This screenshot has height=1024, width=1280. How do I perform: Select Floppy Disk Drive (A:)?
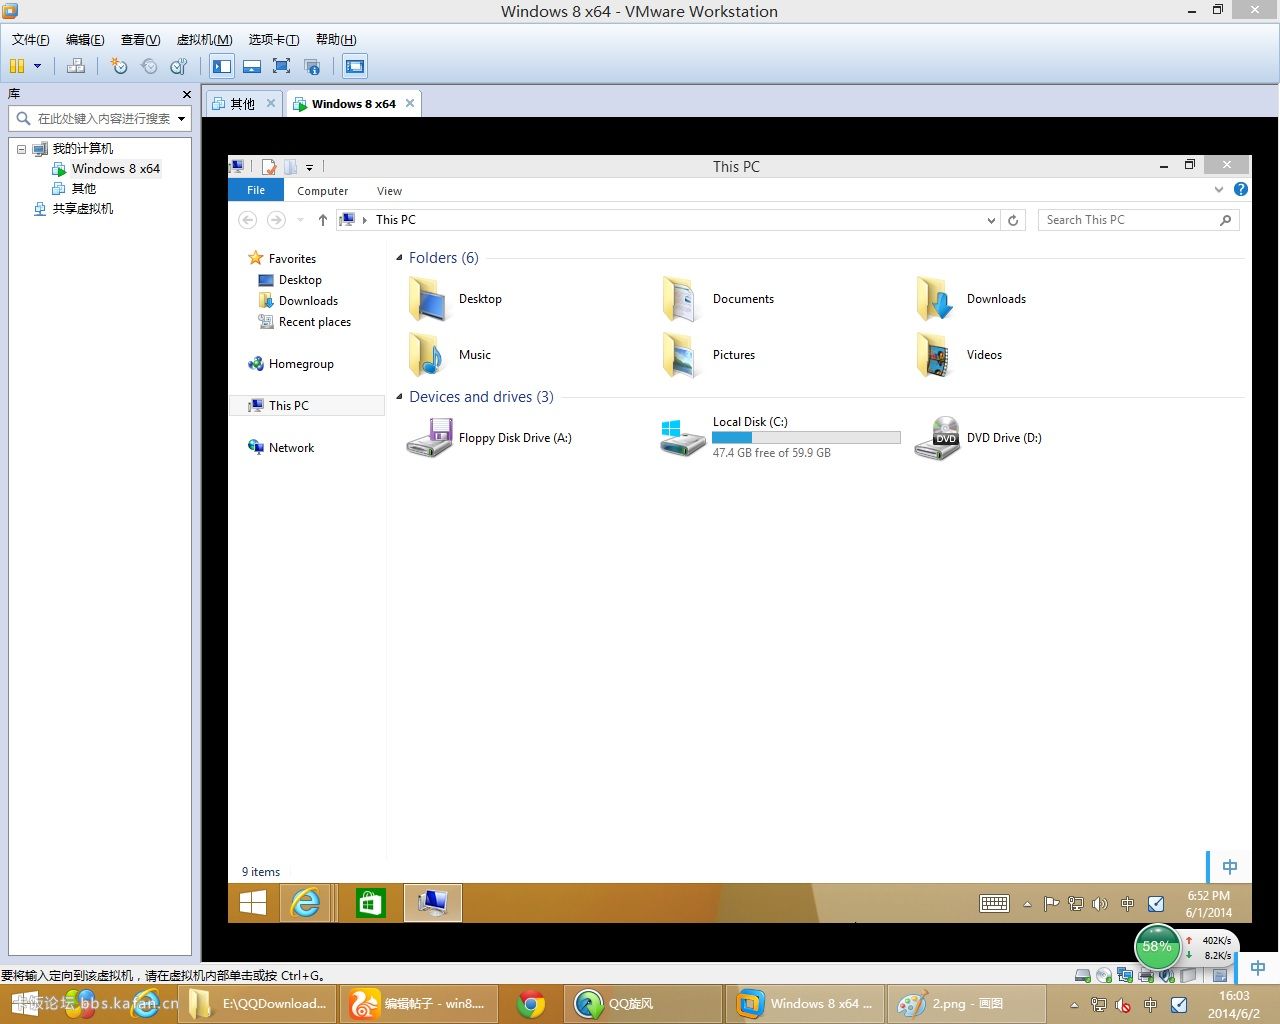point(490,438)
